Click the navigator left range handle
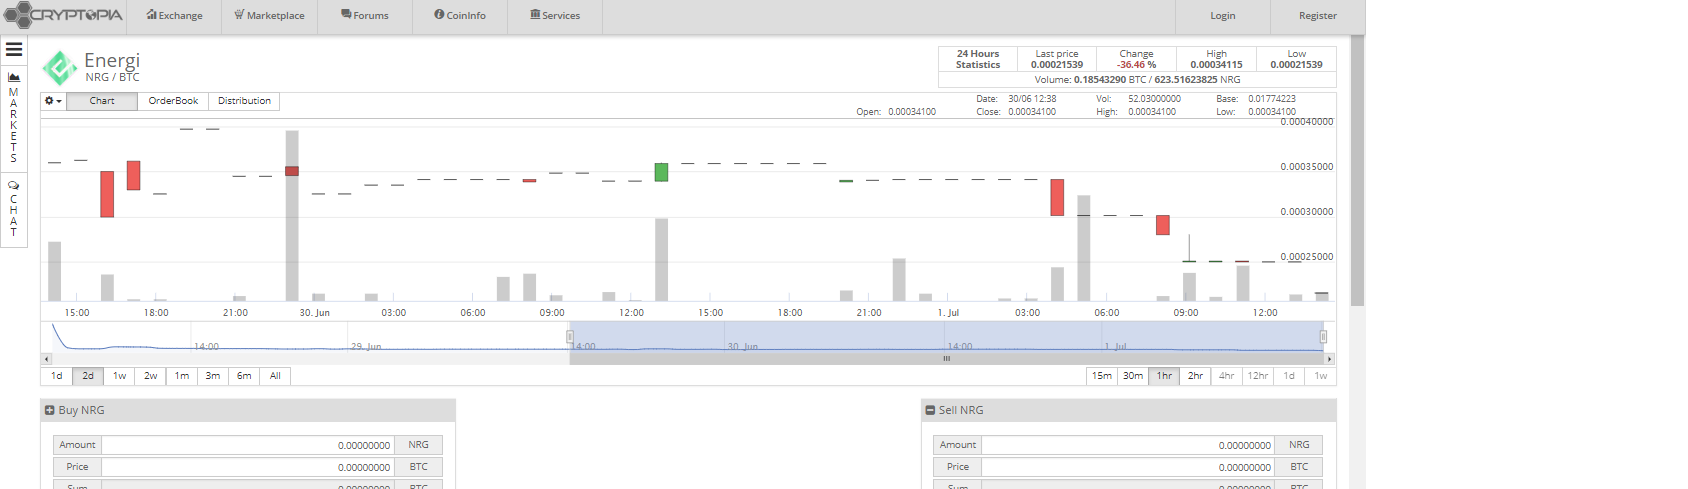 pyautogui.click(x=570, y=337)
